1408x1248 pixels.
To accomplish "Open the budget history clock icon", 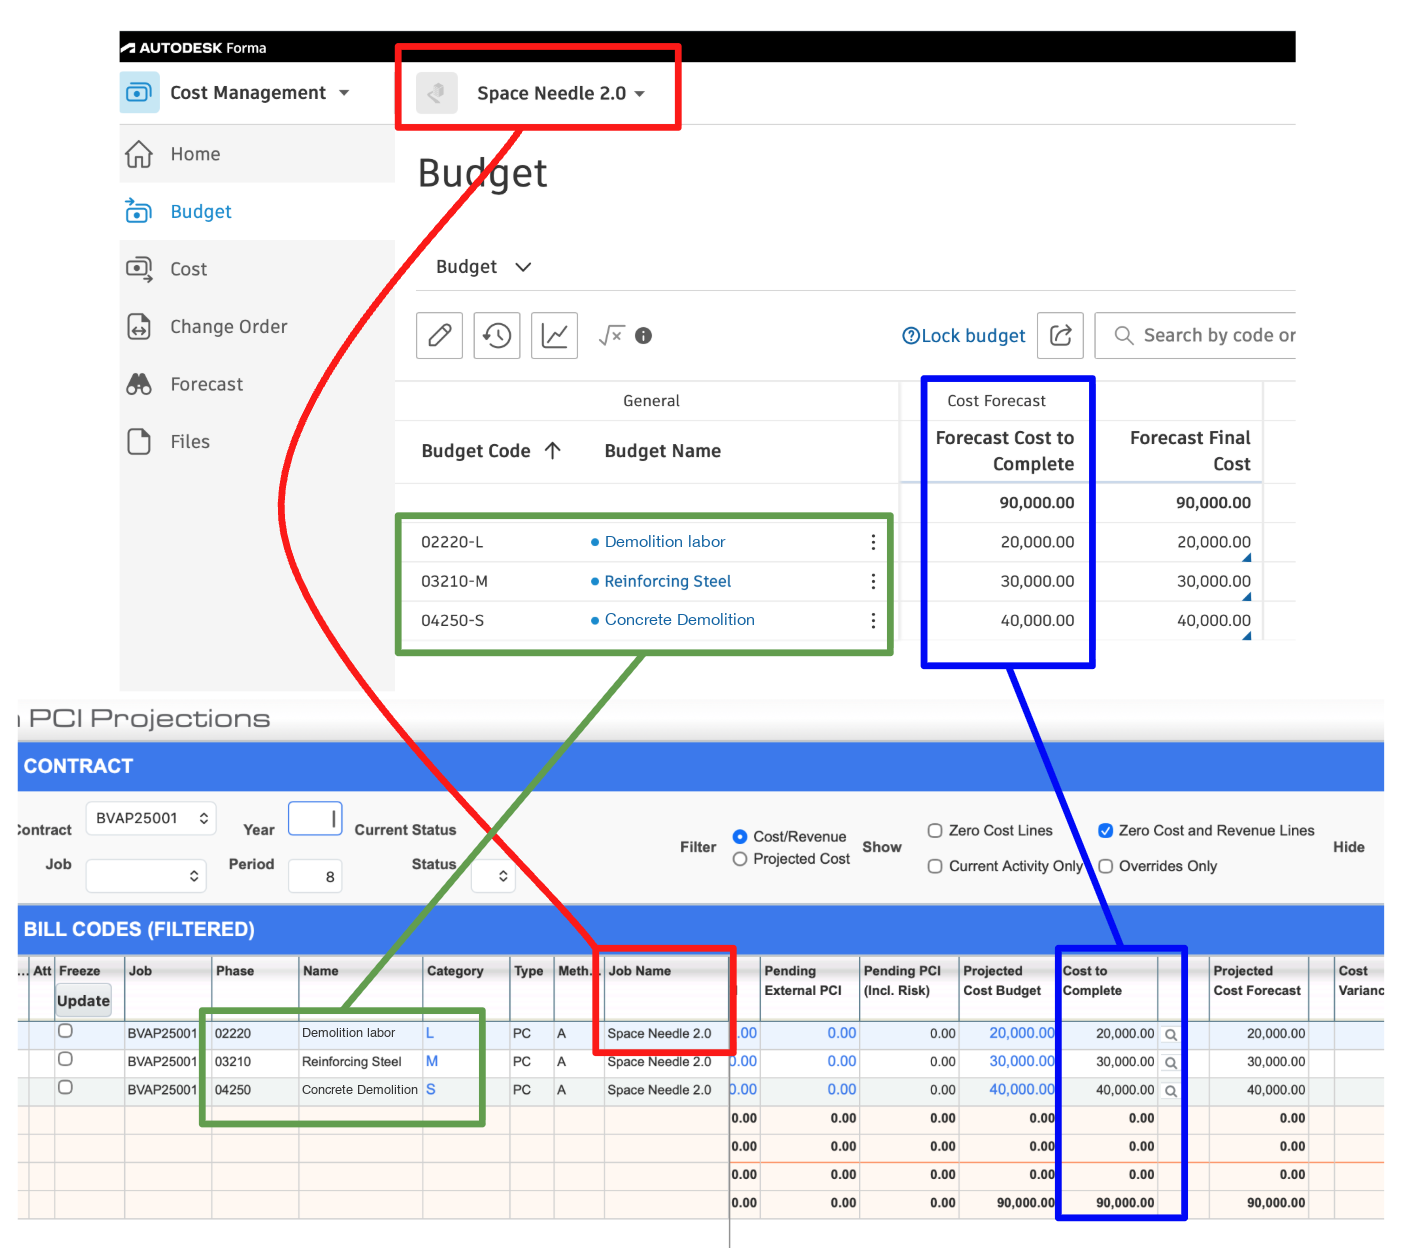I will (497, 335).
